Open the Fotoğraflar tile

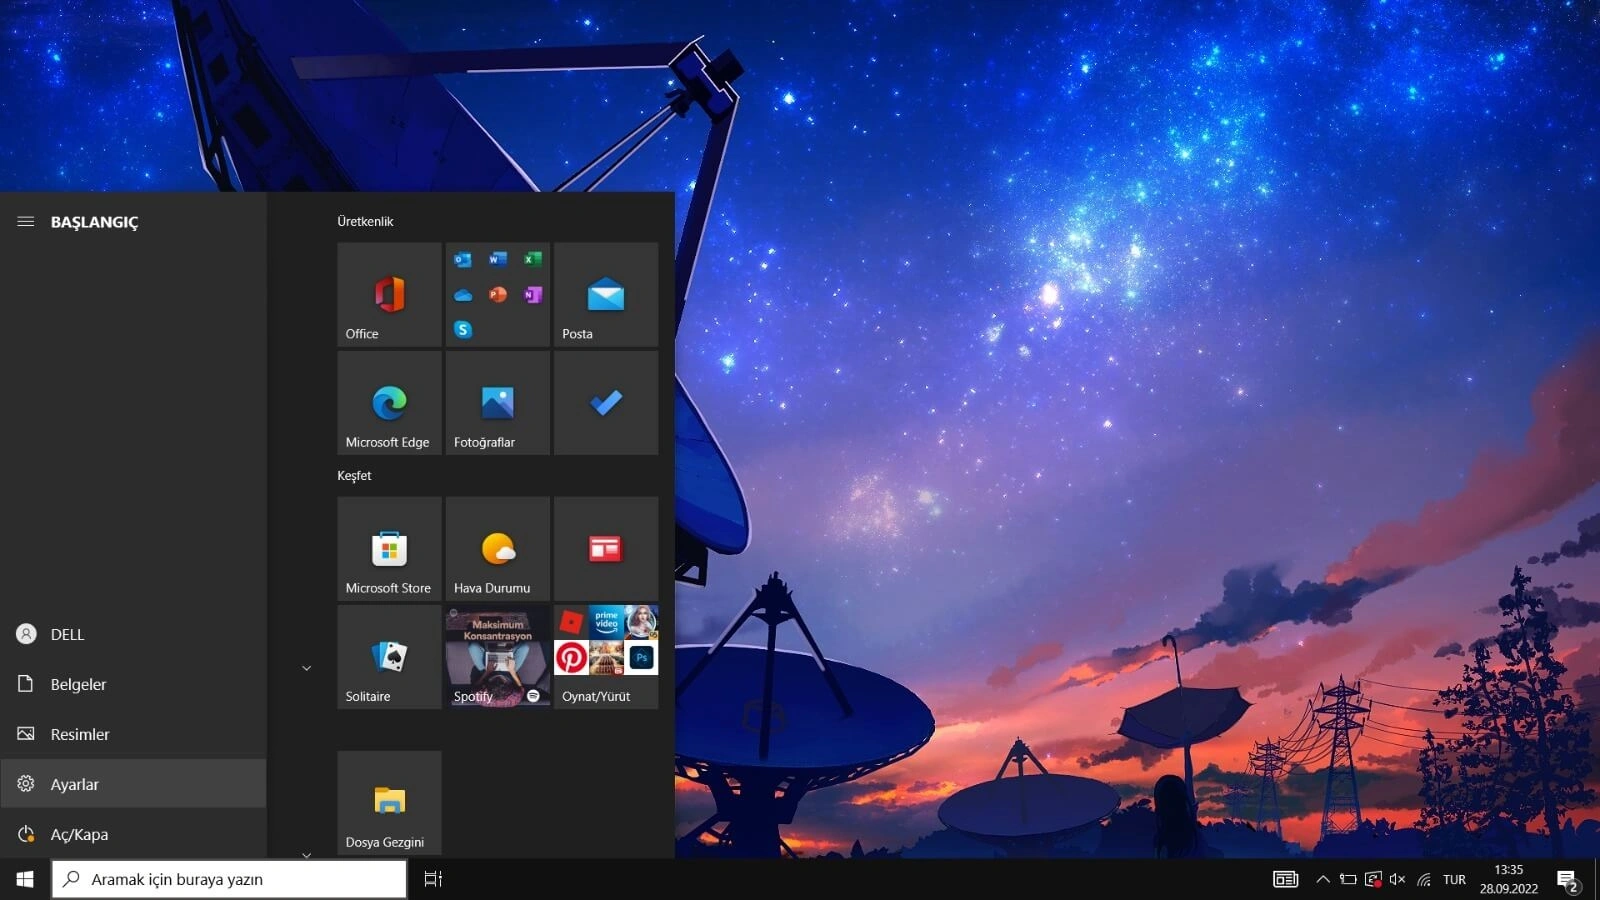click(497, 402)
